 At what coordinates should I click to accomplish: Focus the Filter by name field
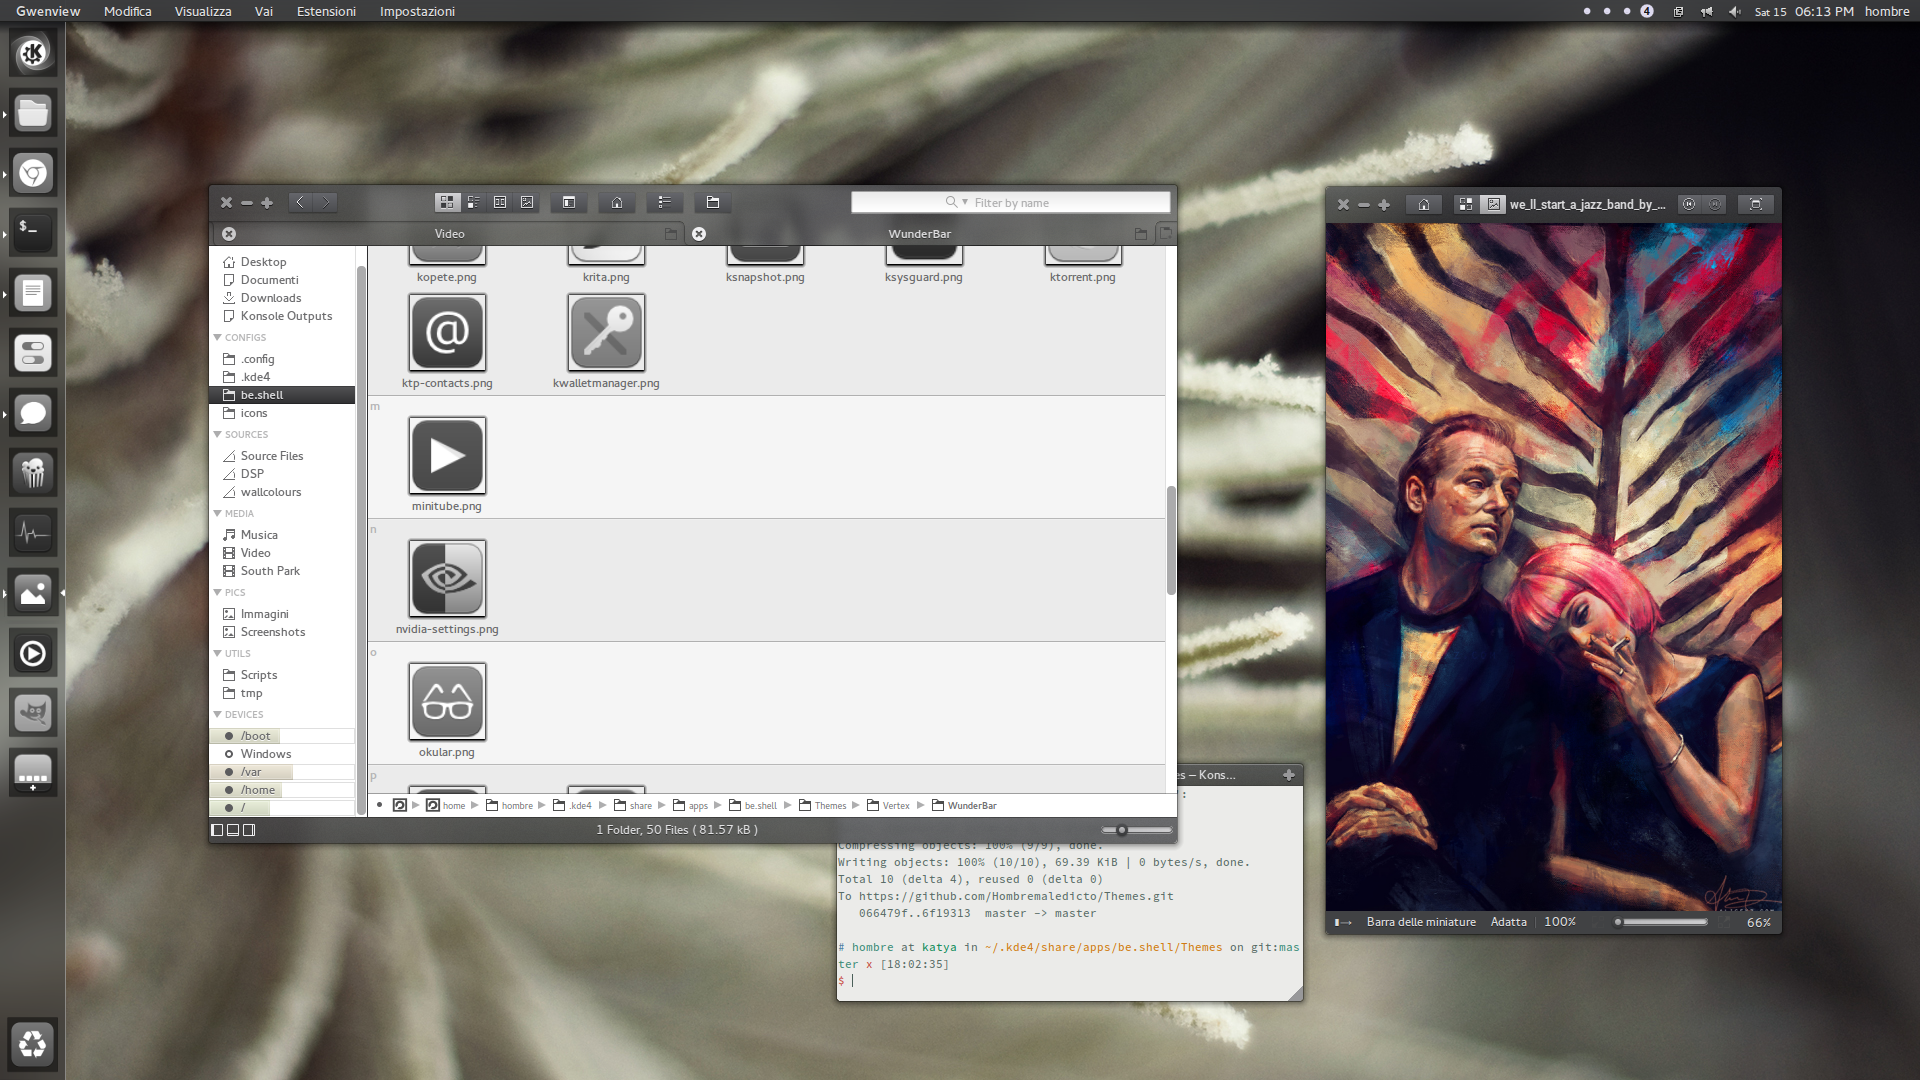point(1010,202)
